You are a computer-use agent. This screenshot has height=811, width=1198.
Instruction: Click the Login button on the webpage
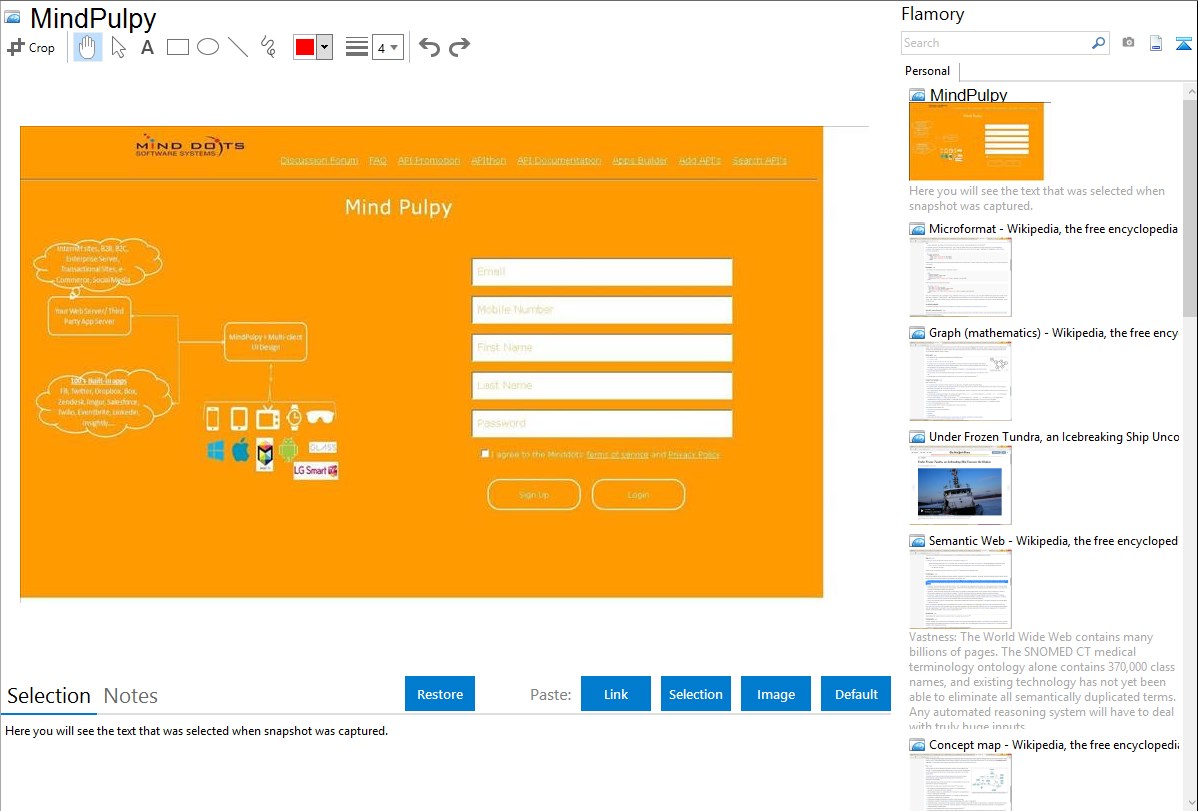[639, 495]
